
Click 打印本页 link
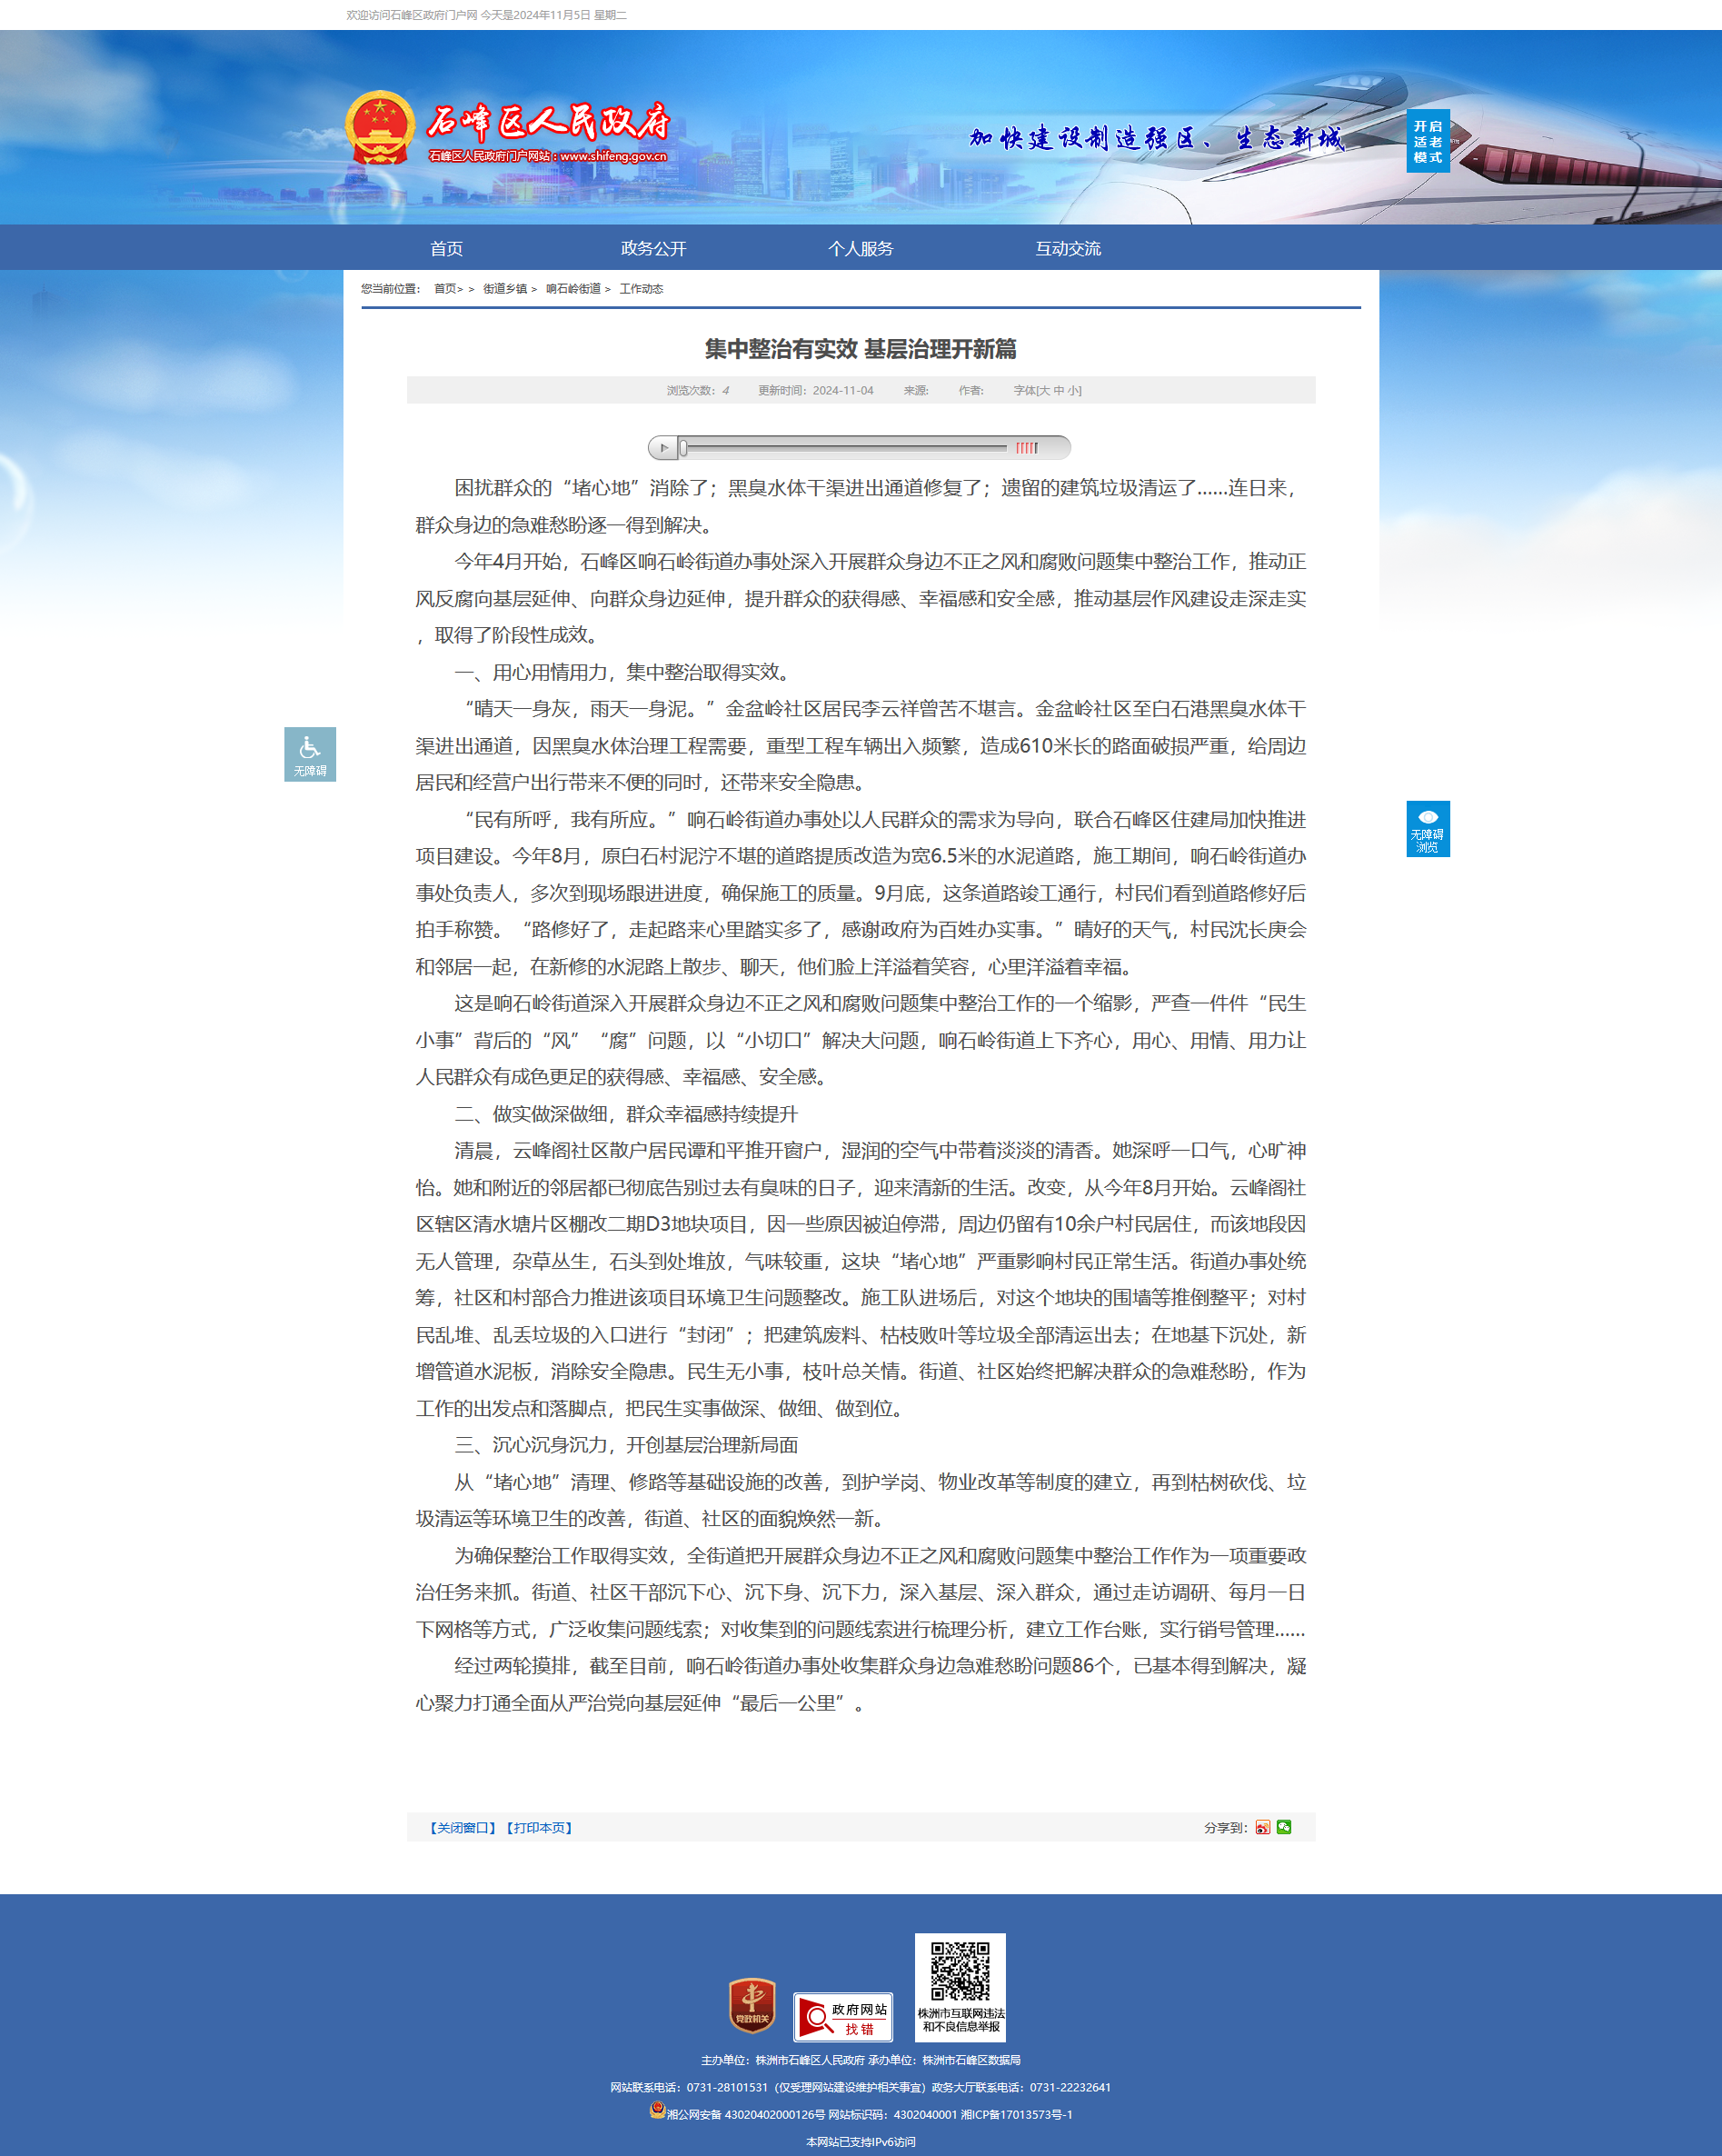[x=539, y=1828]
